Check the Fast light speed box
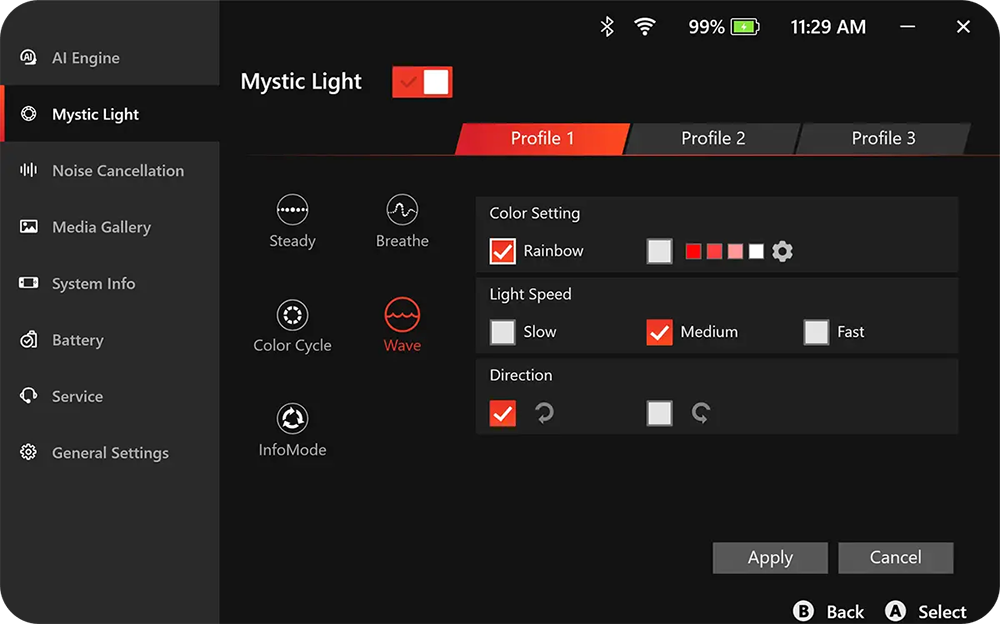Viewport: 1000px width, 624px height. click(x=816, y=332)
